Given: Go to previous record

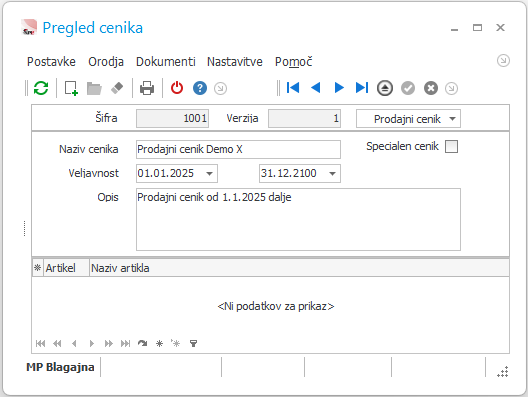Looking at the screenshot, I should (316, 88).
